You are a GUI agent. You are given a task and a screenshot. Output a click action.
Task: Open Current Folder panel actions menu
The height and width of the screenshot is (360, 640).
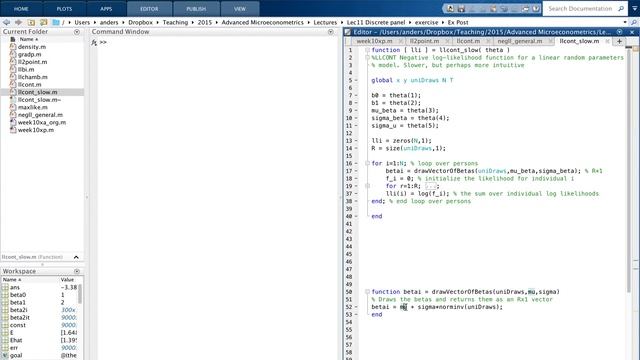(77, 32)
